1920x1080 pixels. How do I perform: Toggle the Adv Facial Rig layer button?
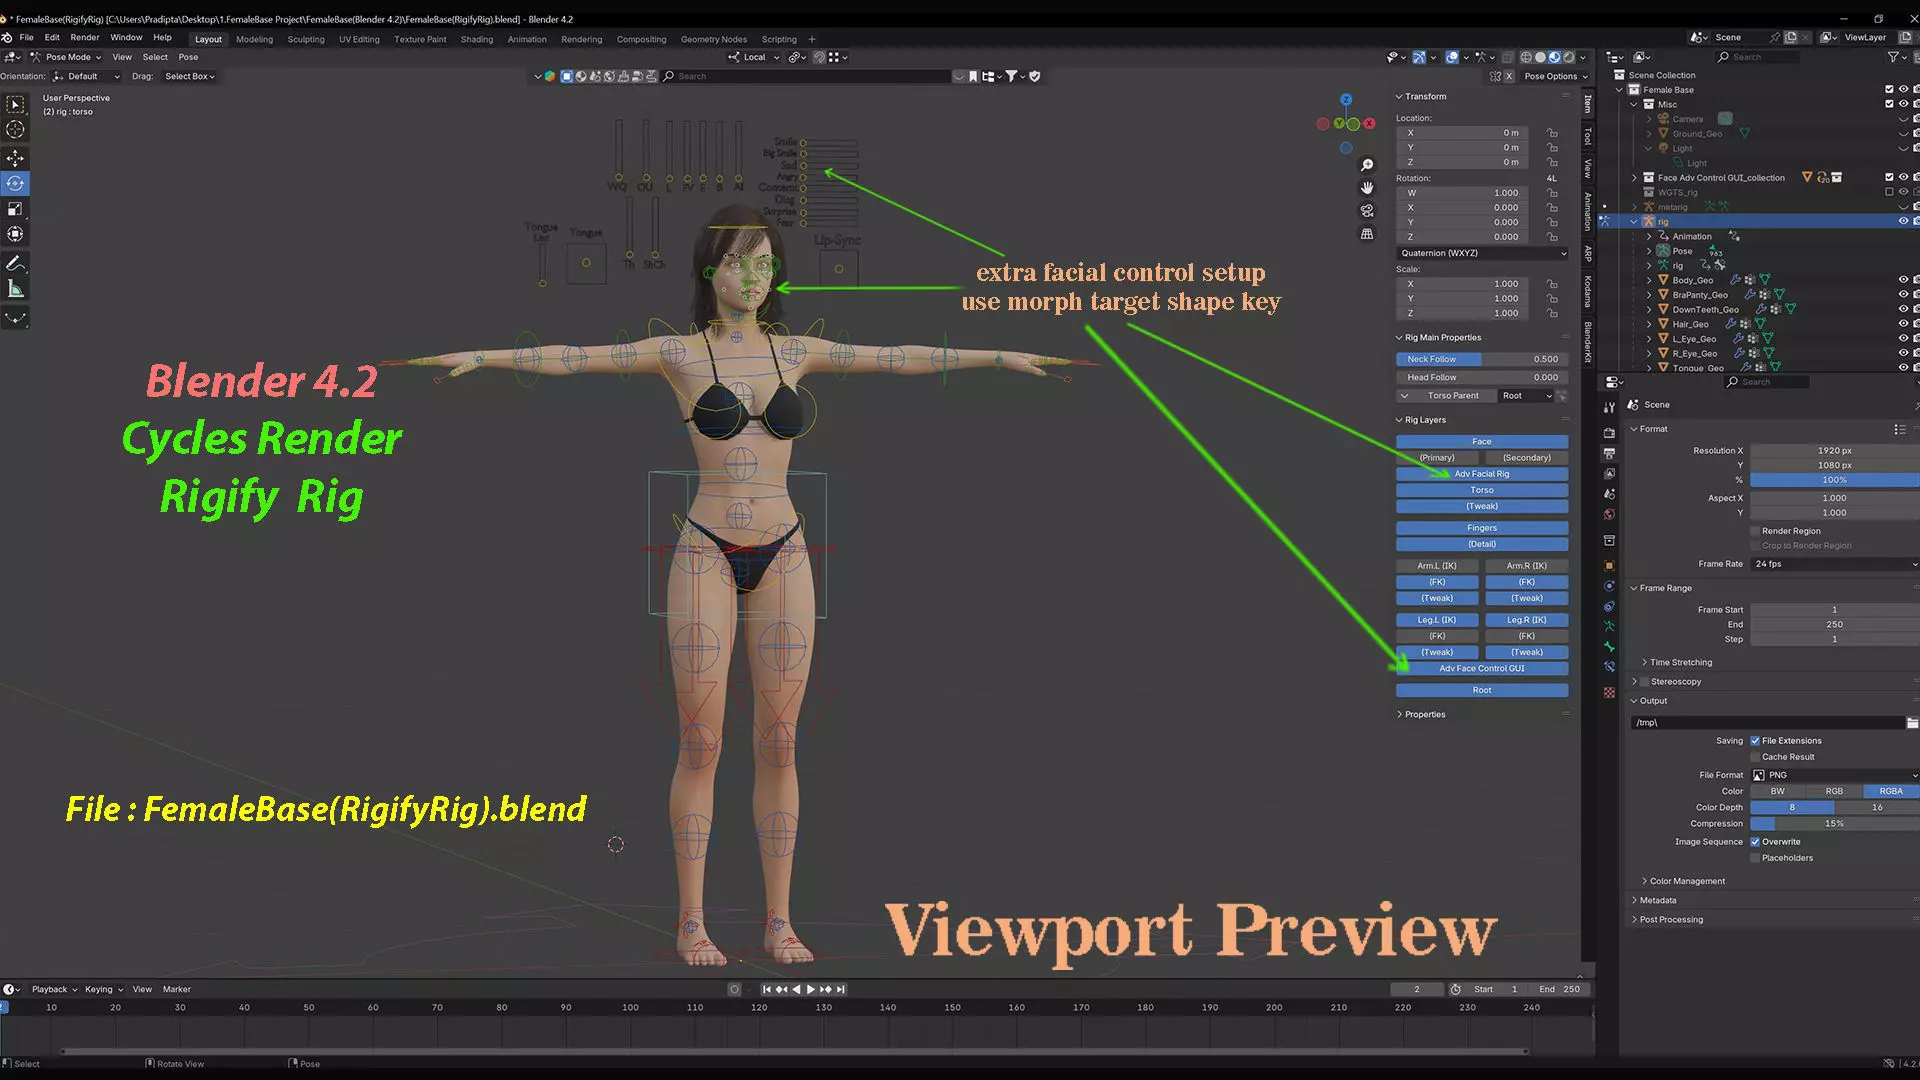point(1482,474)
